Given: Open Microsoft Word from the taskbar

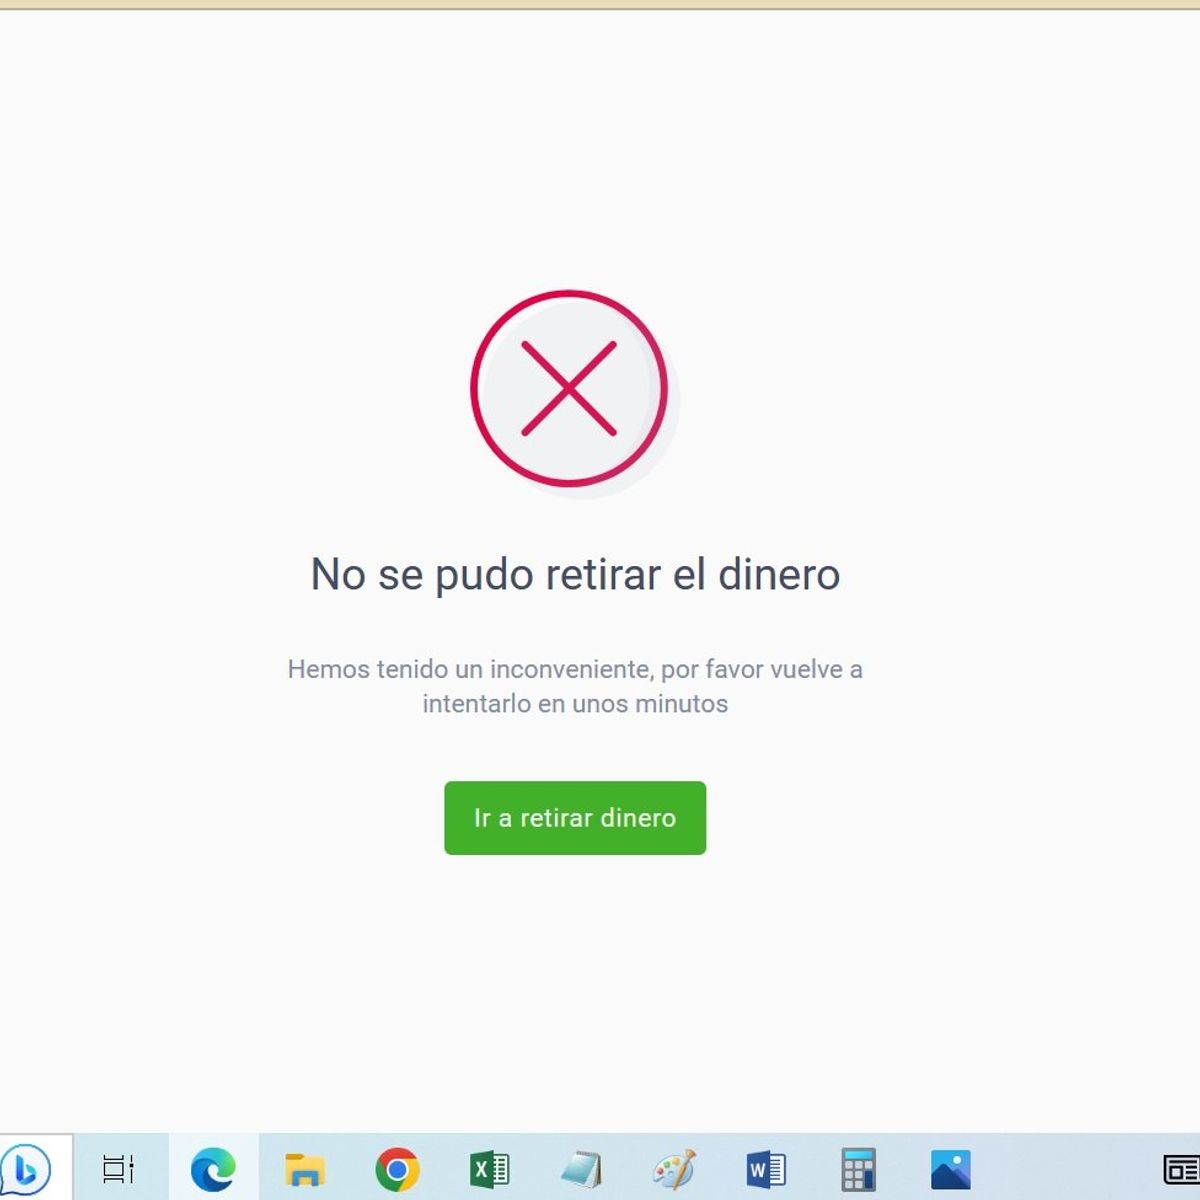Looking at the screenshot, I should [x=766, y=1168].
